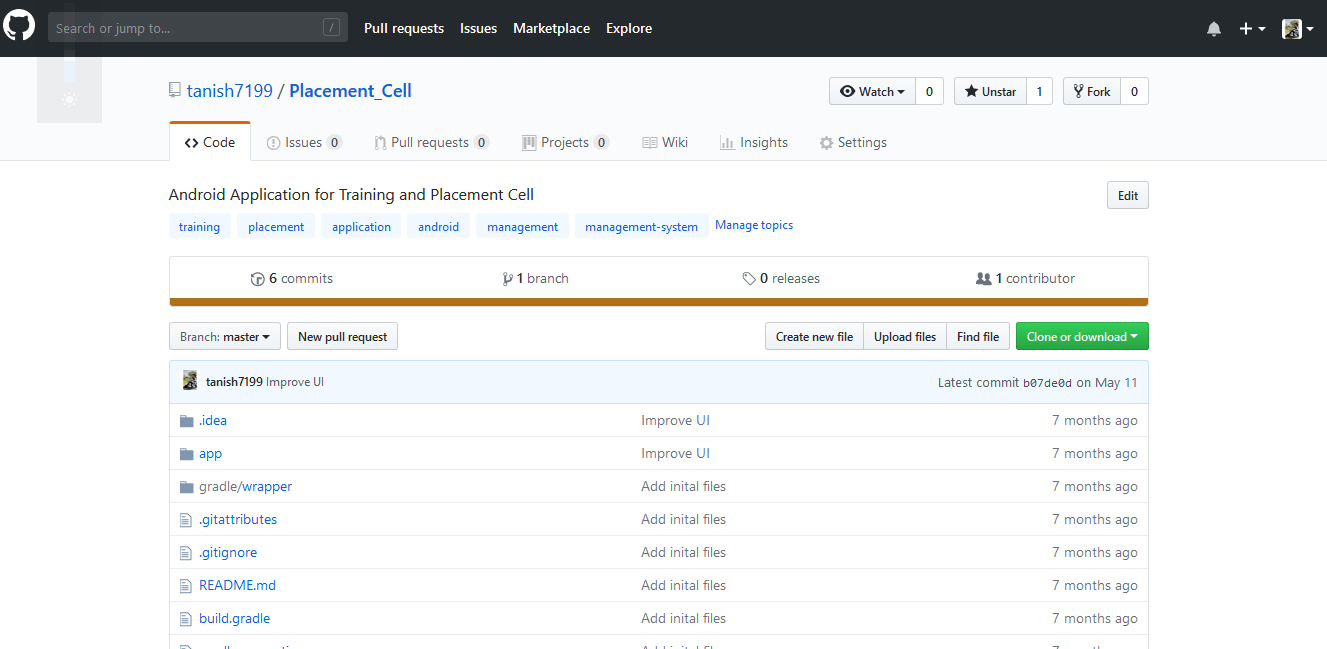
Task: Open Explore in top navigation
Action: tap(629, 28)
